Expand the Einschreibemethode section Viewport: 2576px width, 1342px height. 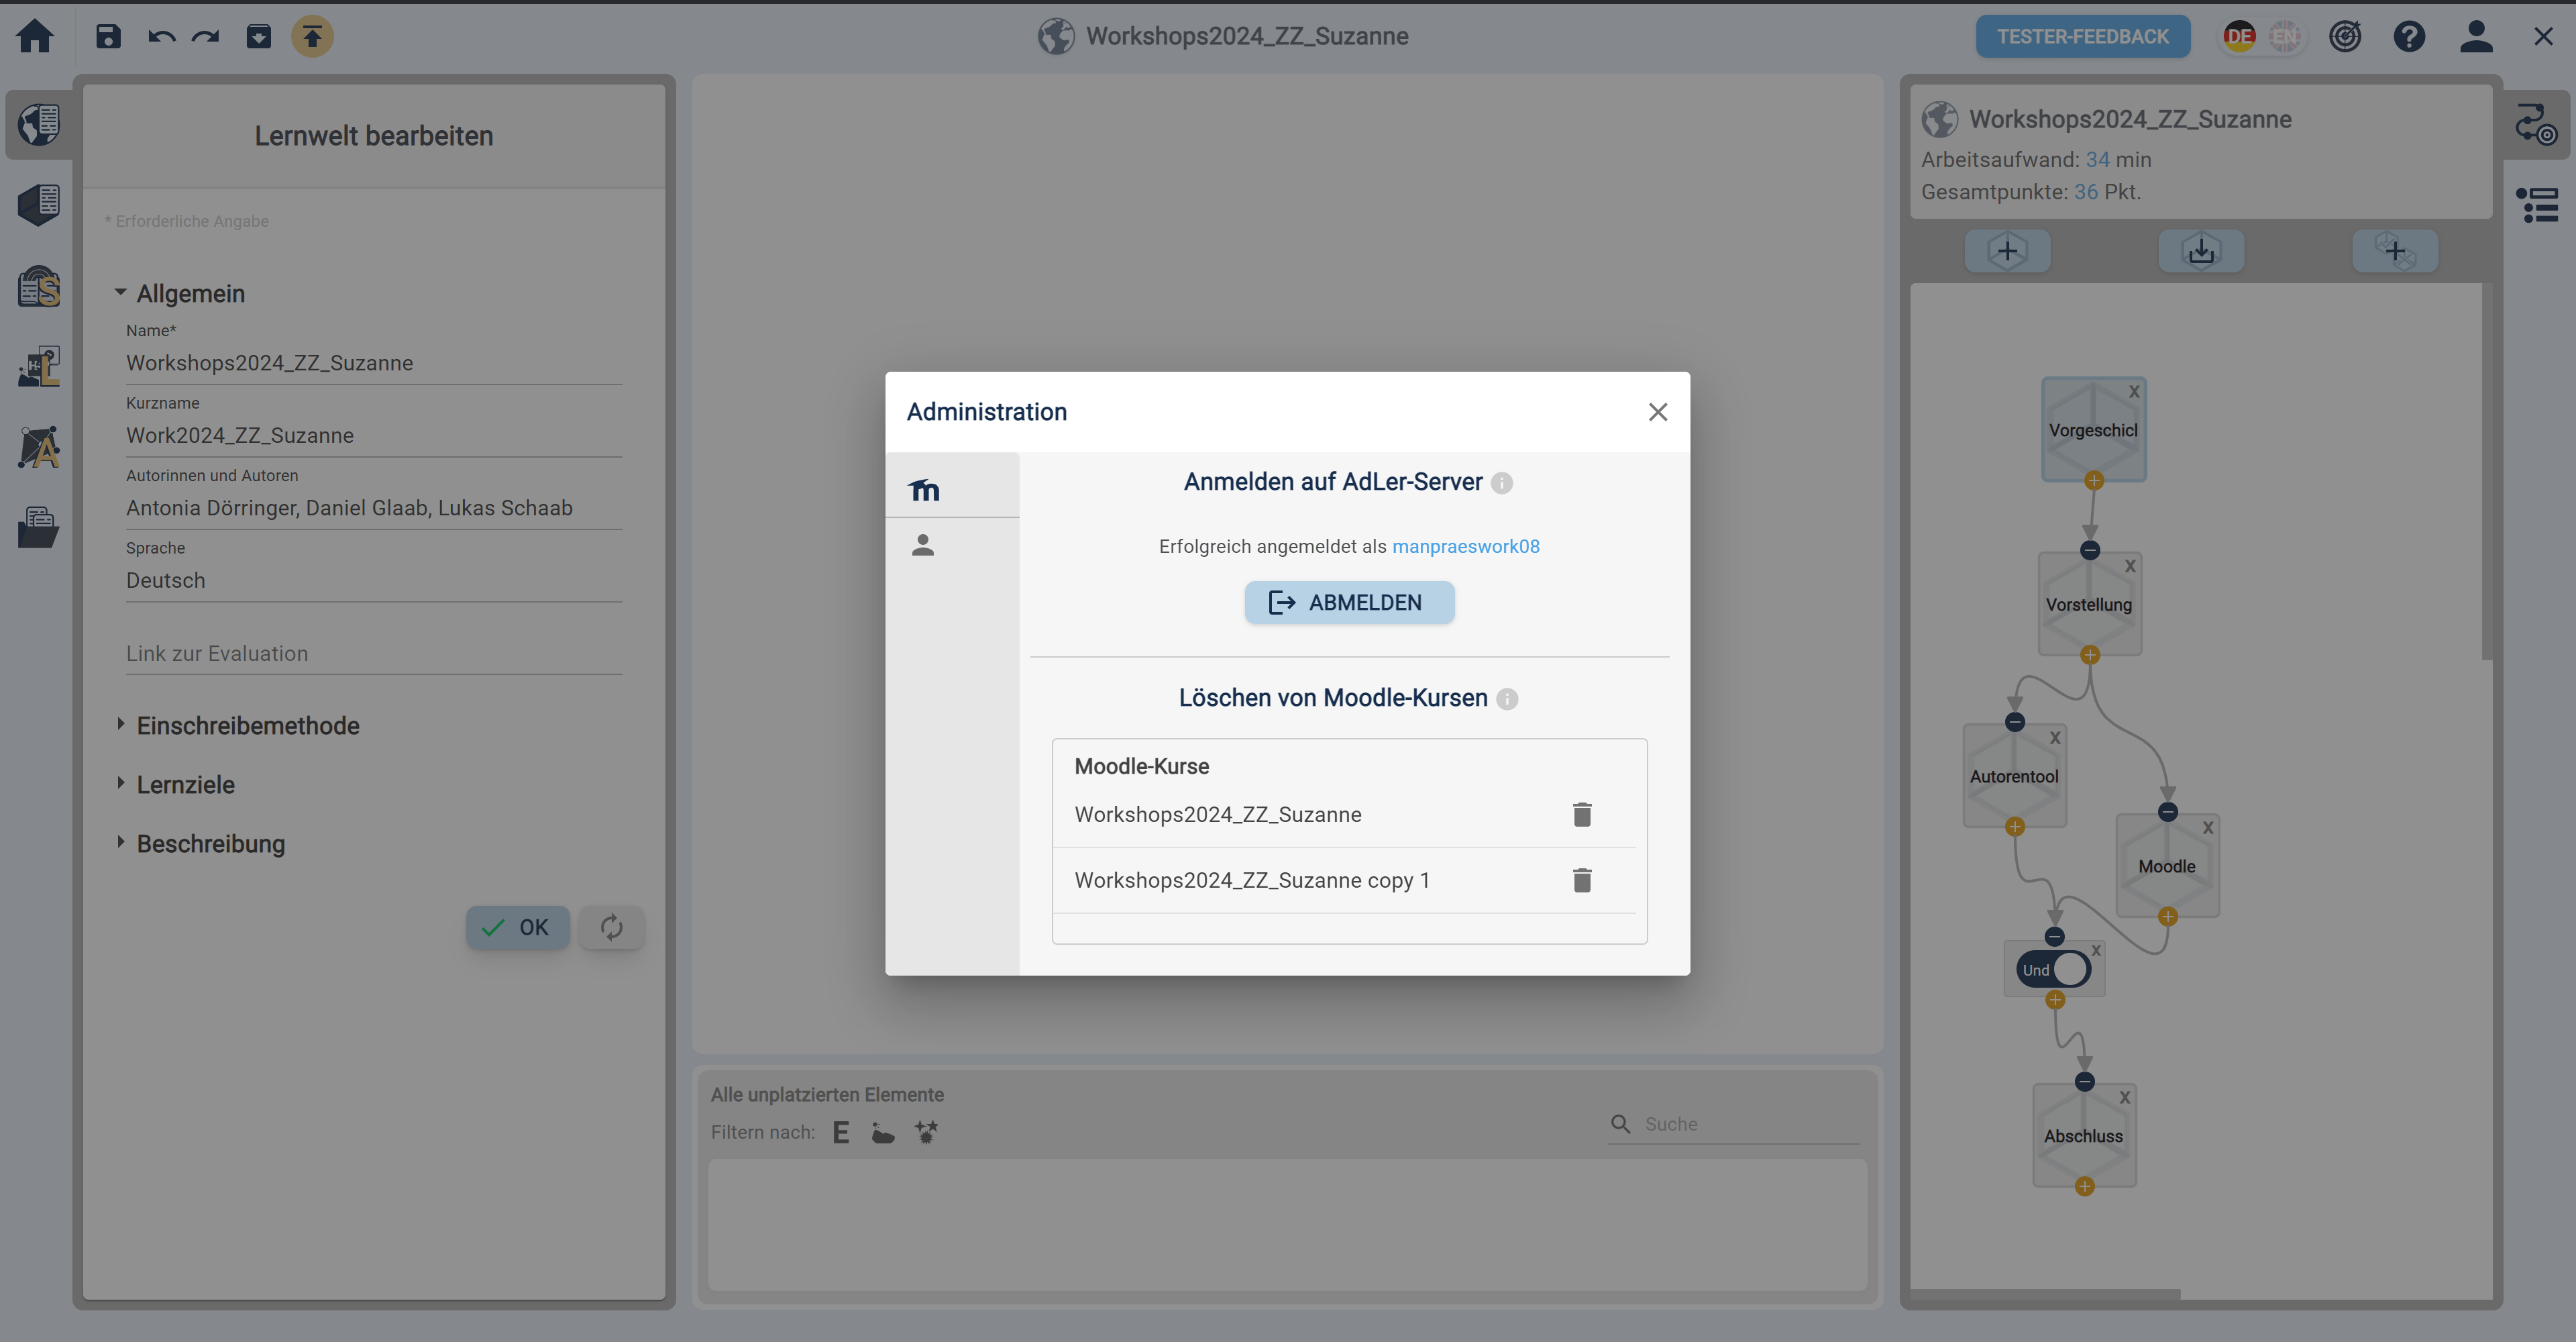pos(247,725)
